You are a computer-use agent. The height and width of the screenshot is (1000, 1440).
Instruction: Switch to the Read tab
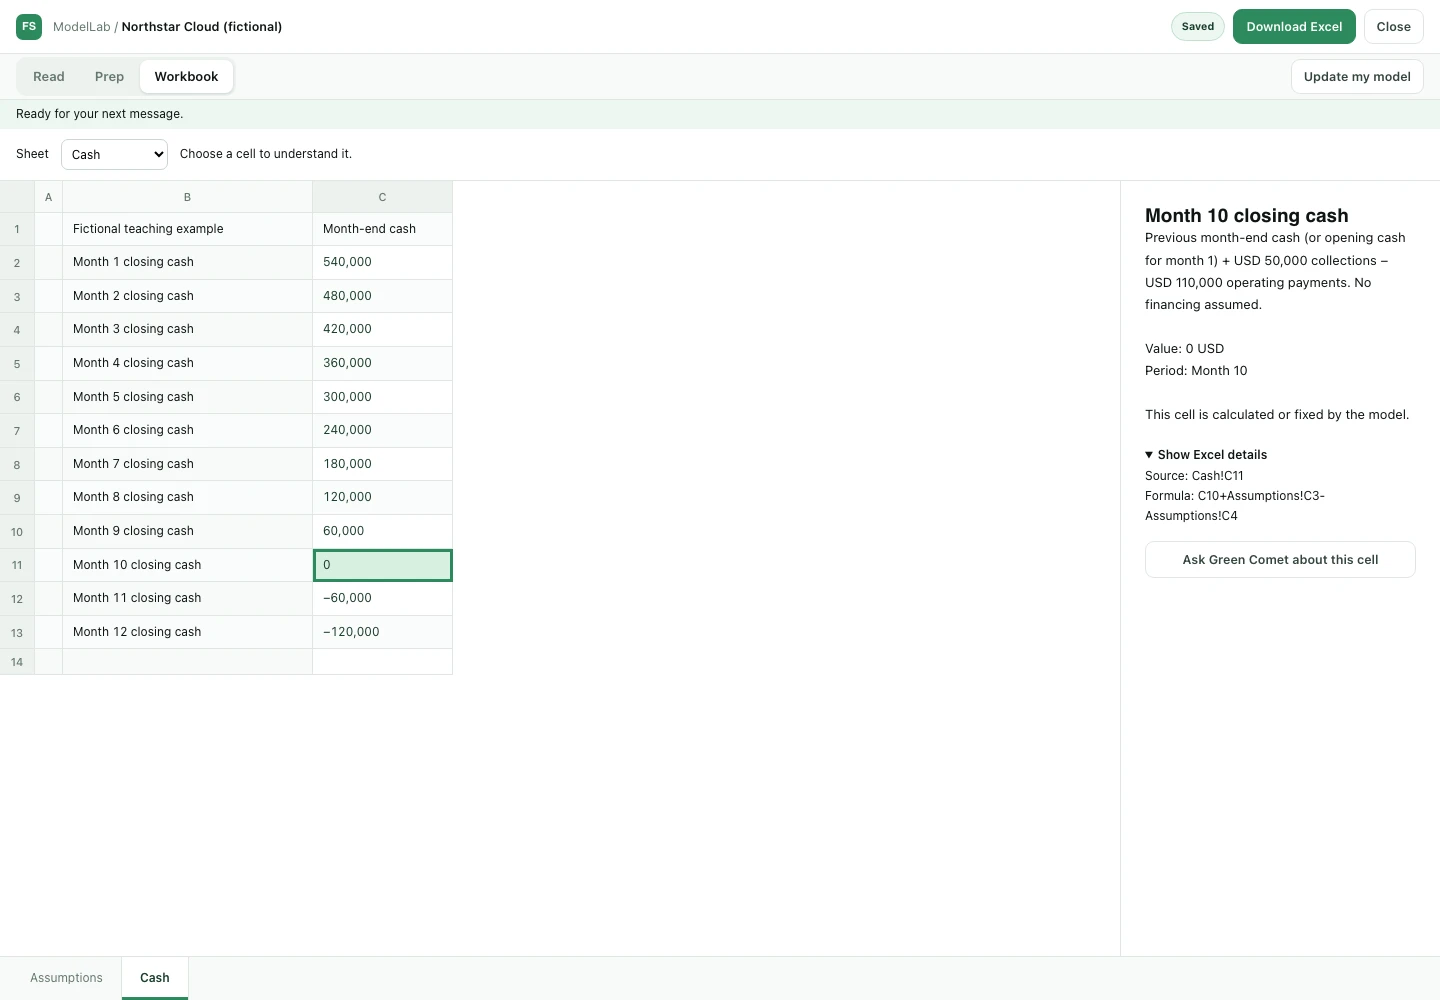pyautogui.click(x=49, y=76)
